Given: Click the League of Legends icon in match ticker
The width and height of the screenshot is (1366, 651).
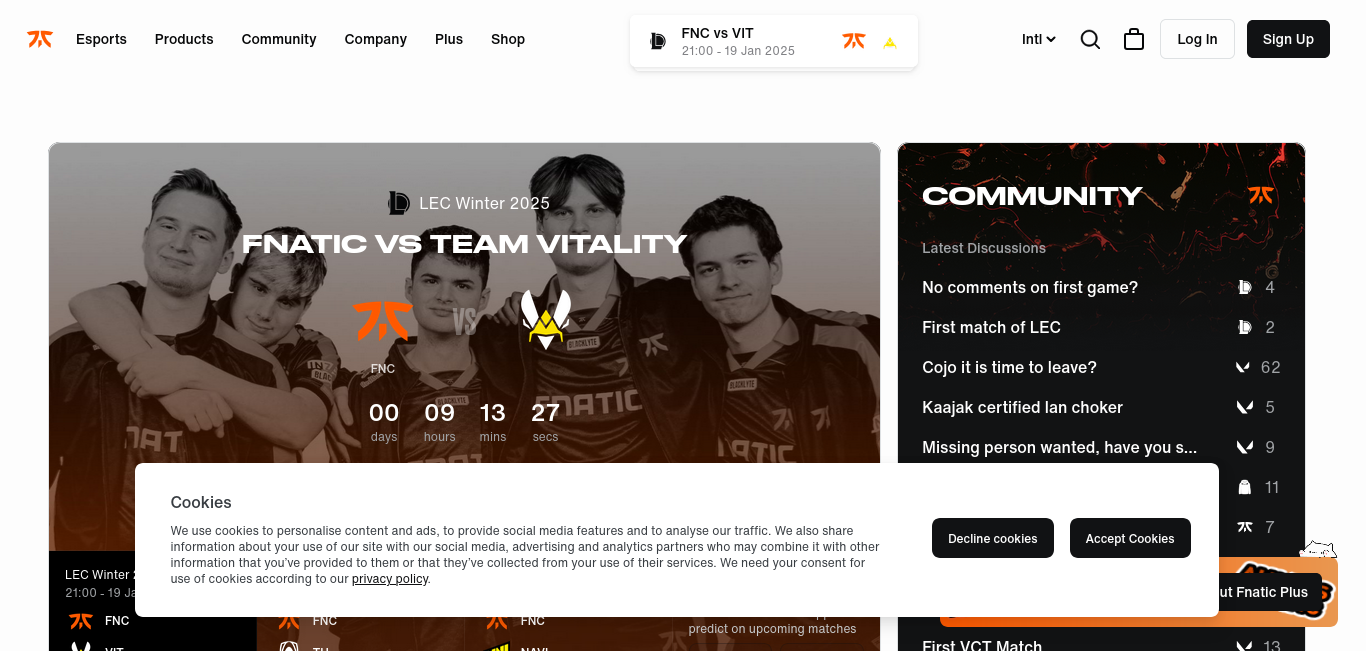Looking at the screenshot, I should tap(657, 41).
